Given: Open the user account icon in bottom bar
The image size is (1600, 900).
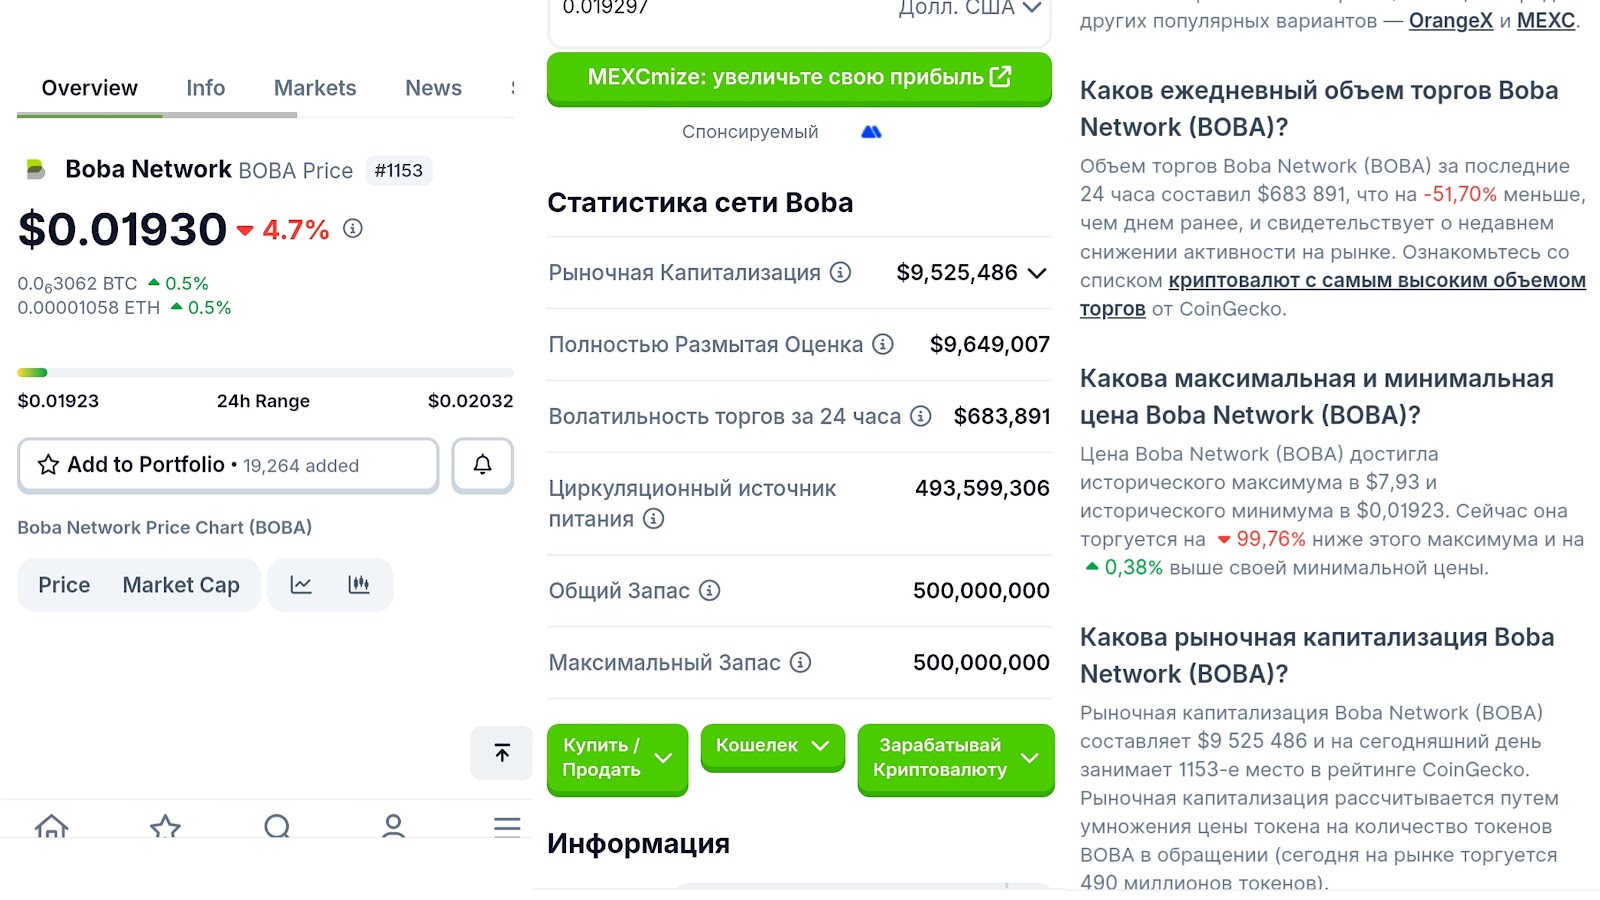Looking at the screenshot, I should [x=393, y=826].
